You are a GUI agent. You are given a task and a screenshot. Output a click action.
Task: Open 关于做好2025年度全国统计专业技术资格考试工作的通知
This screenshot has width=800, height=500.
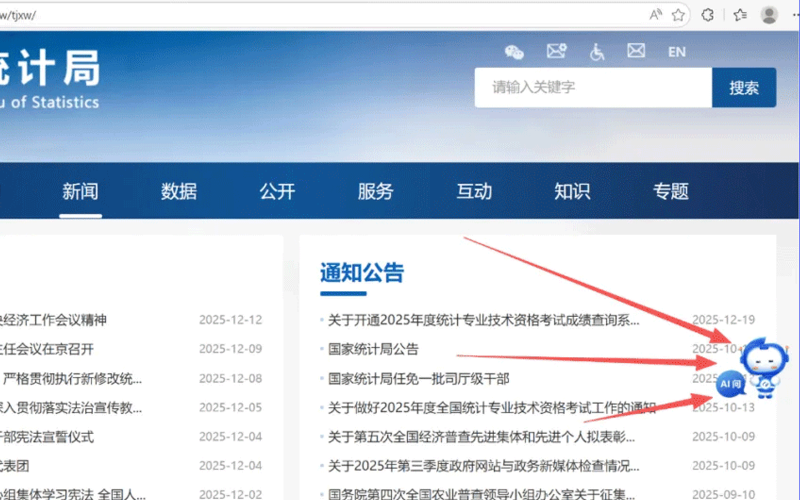coord(492,408)
